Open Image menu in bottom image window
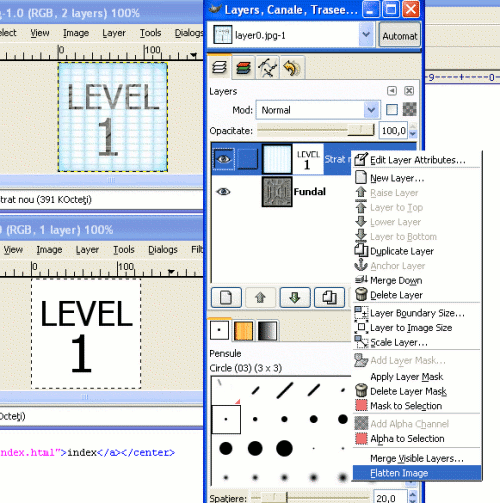500x503 pixels. (x=49, y=249)
